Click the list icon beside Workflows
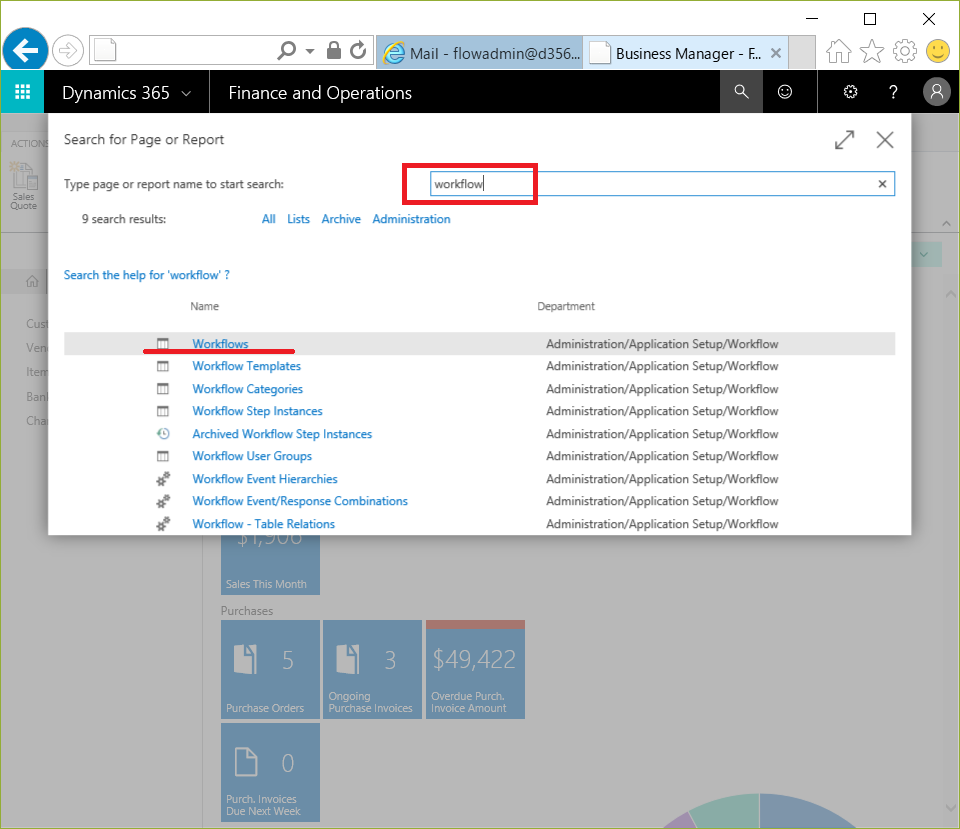960x829 pixels. (x=163, y=343)
